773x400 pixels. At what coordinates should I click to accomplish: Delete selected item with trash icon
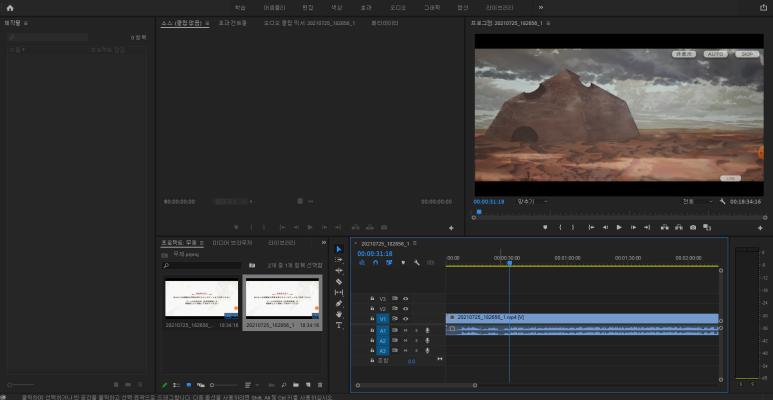coord(319,385)
